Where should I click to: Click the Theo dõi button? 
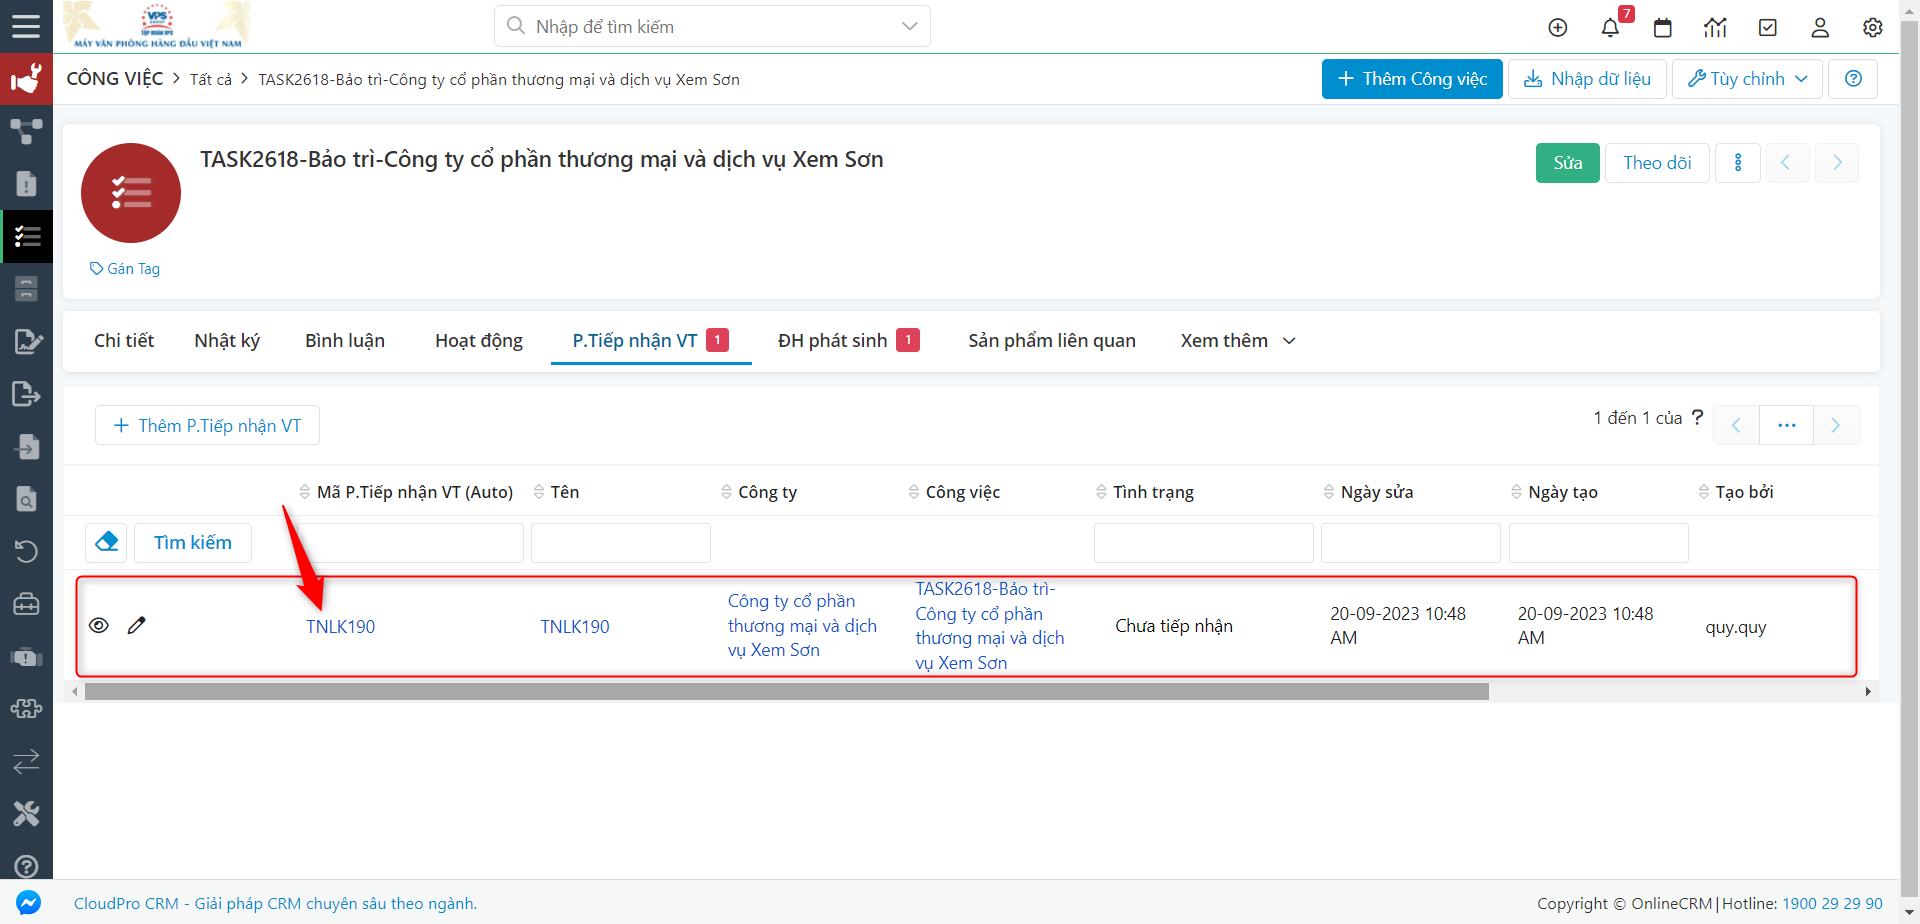(1657, 163)
